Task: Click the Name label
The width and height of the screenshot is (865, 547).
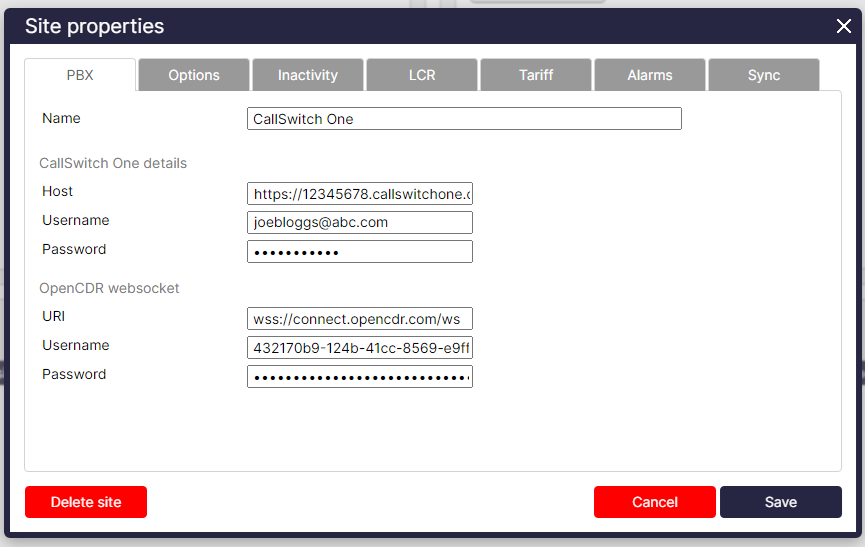Action: tap(61, 118)
